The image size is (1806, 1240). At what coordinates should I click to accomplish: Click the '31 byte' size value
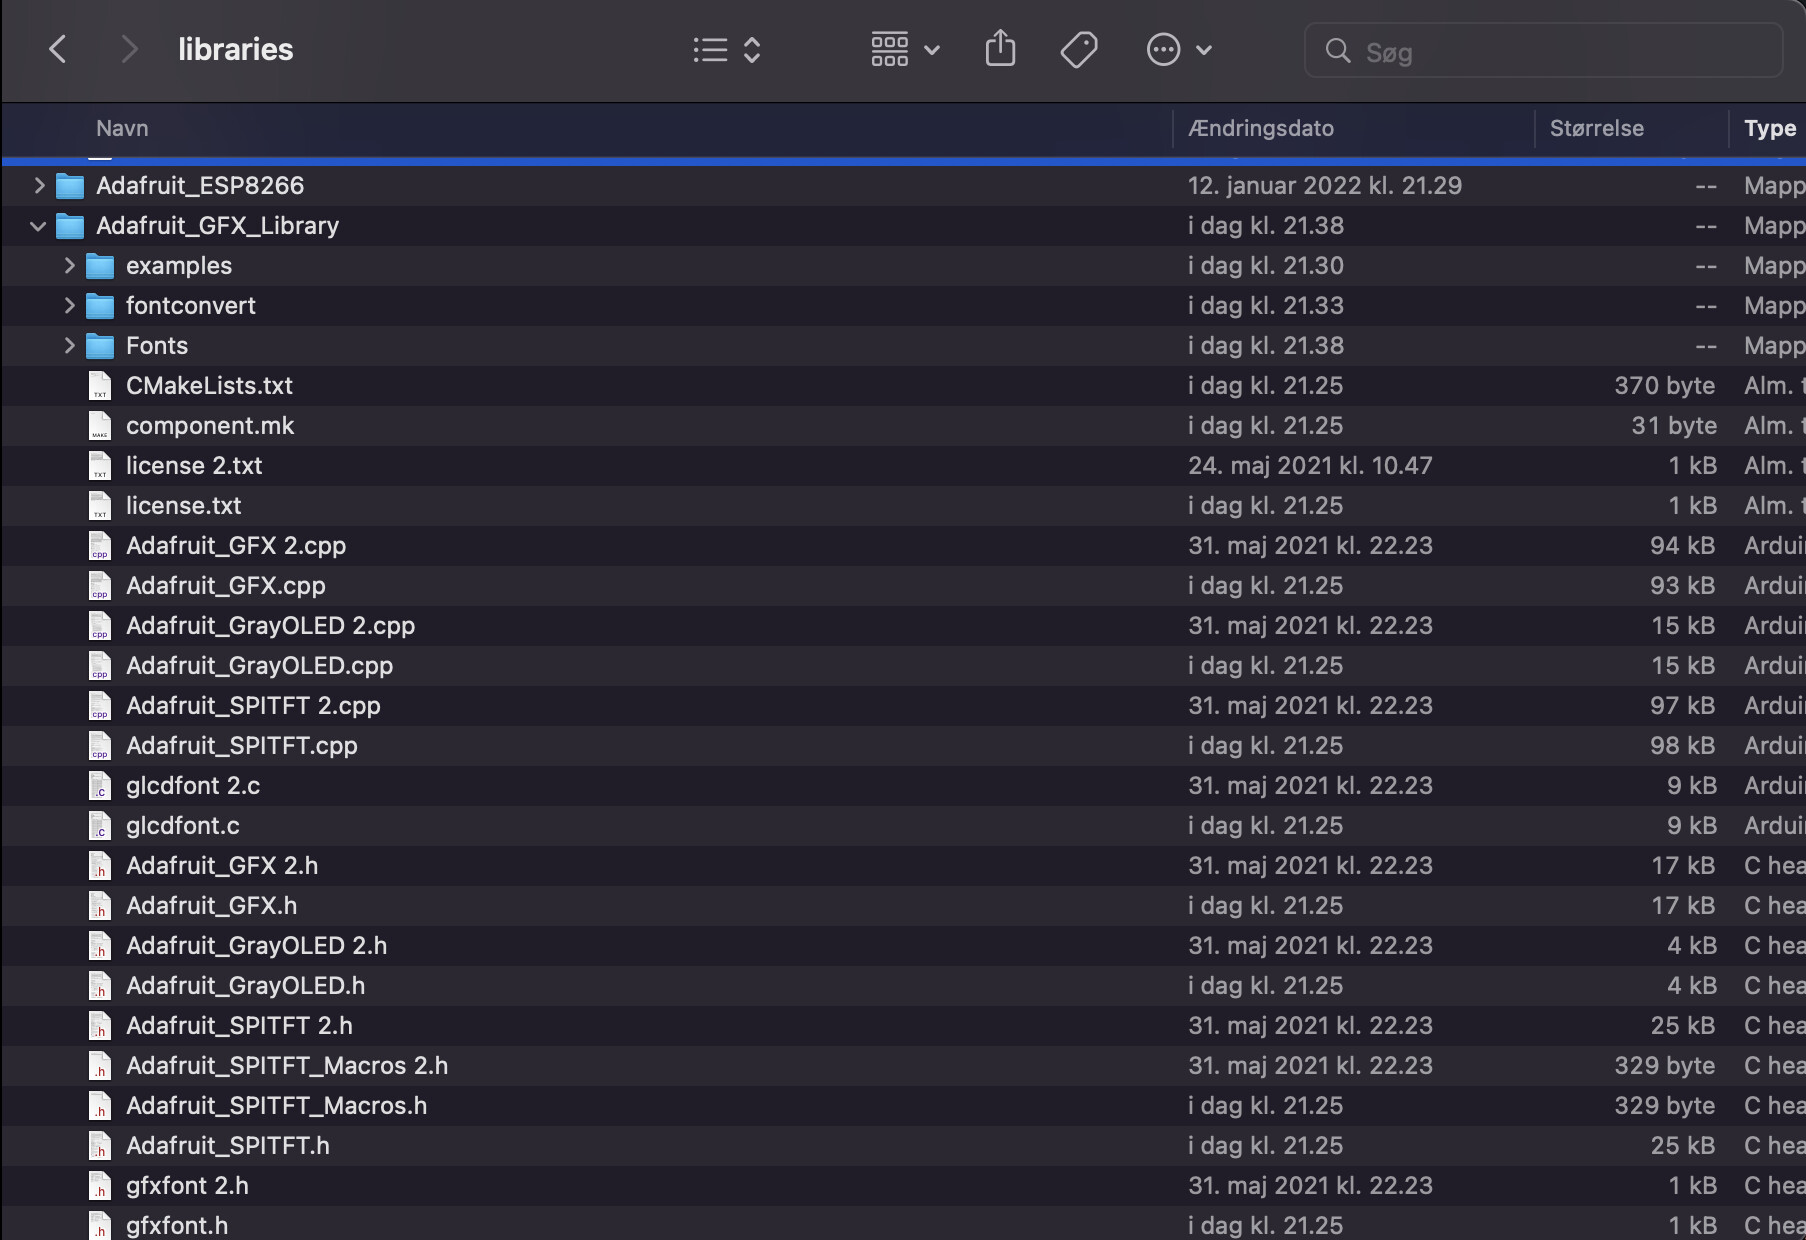coord(1674,426)
